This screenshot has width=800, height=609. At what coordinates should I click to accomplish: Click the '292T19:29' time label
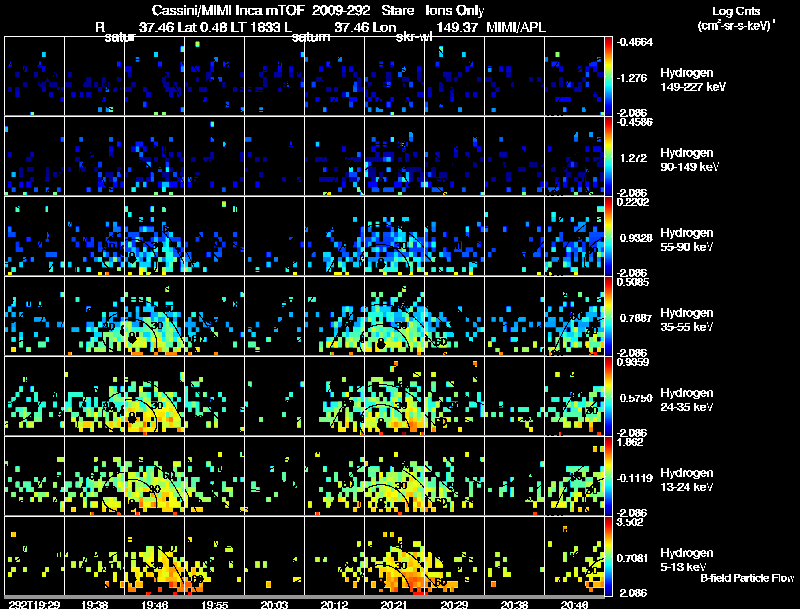coord(34,604)
